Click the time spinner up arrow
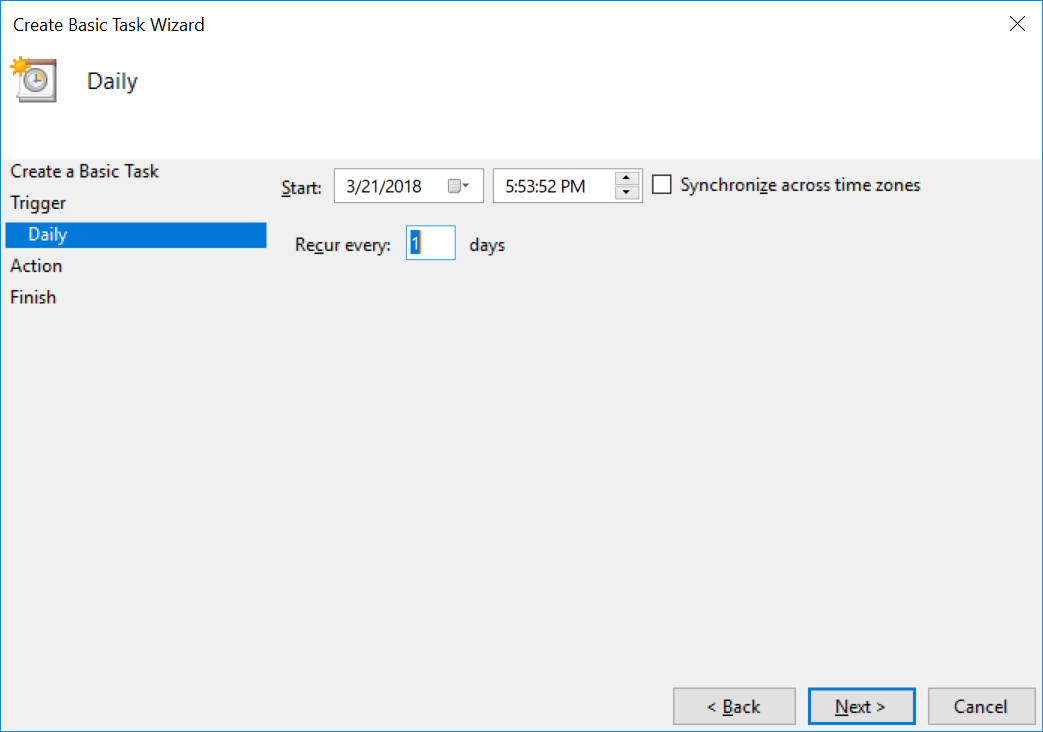Screen dimensions: 1043x732 tap(627, 178)
